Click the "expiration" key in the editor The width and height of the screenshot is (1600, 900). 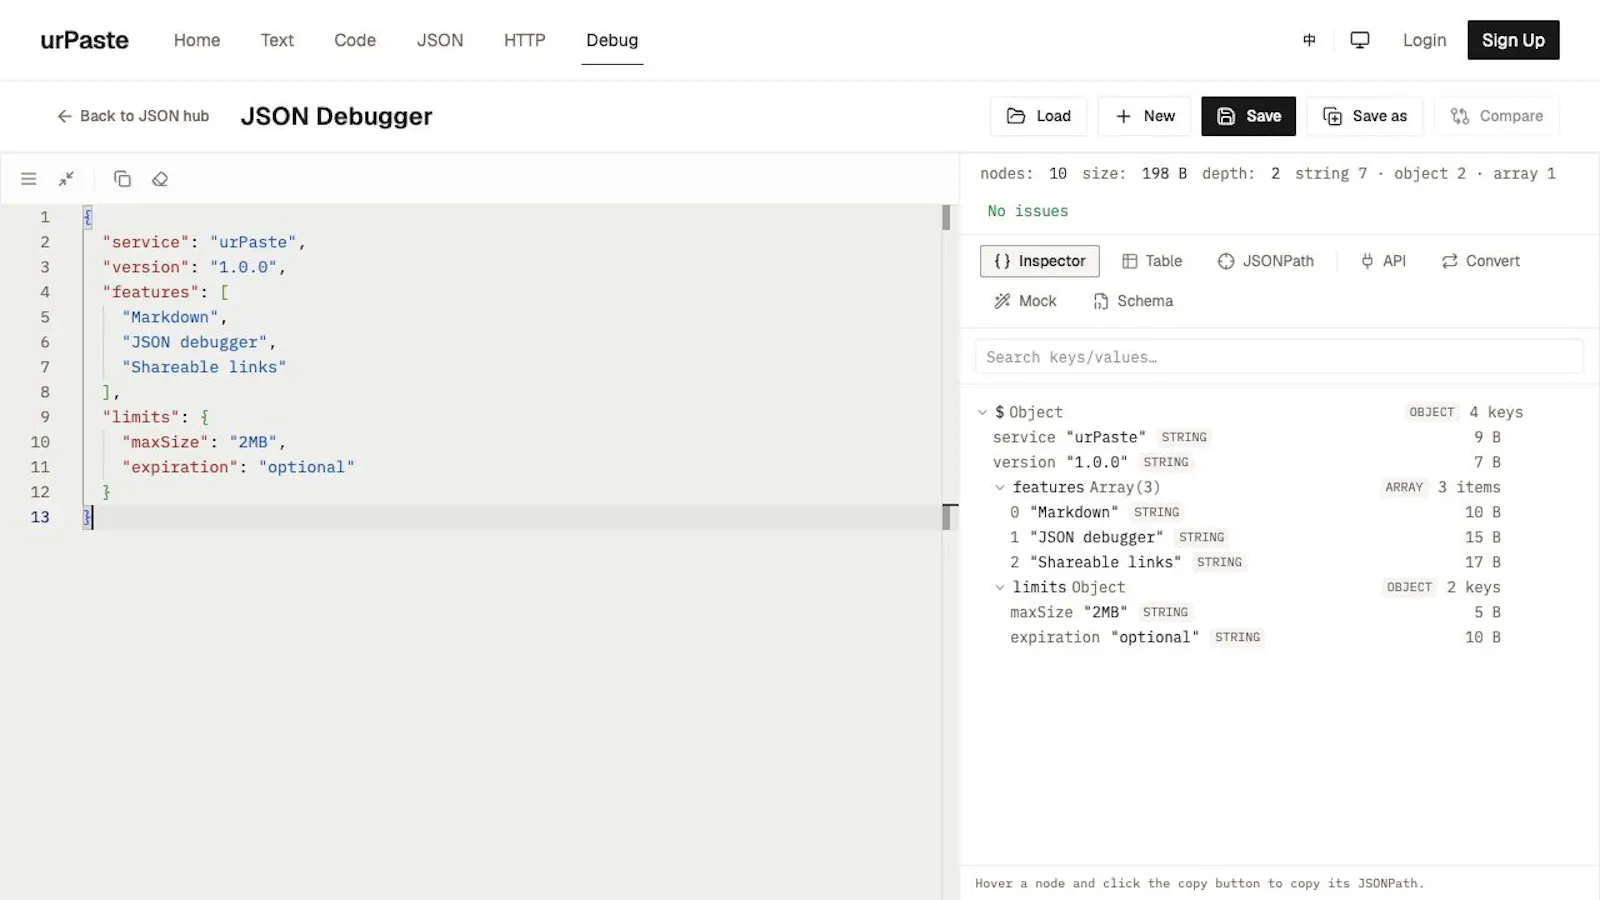point(181,467)
